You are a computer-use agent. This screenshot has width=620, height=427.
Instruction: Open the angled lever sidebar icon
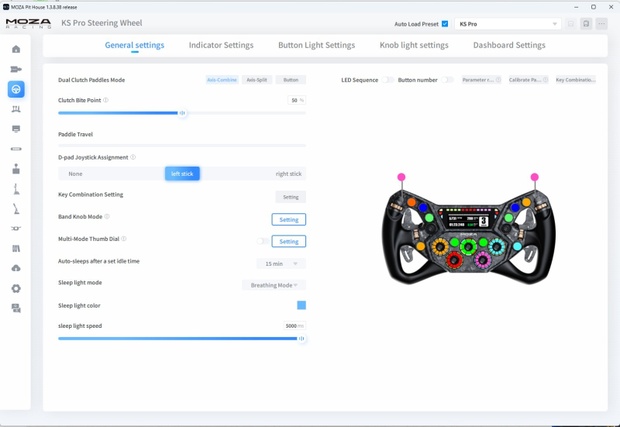pyautogui.click(x=16, y=209)
